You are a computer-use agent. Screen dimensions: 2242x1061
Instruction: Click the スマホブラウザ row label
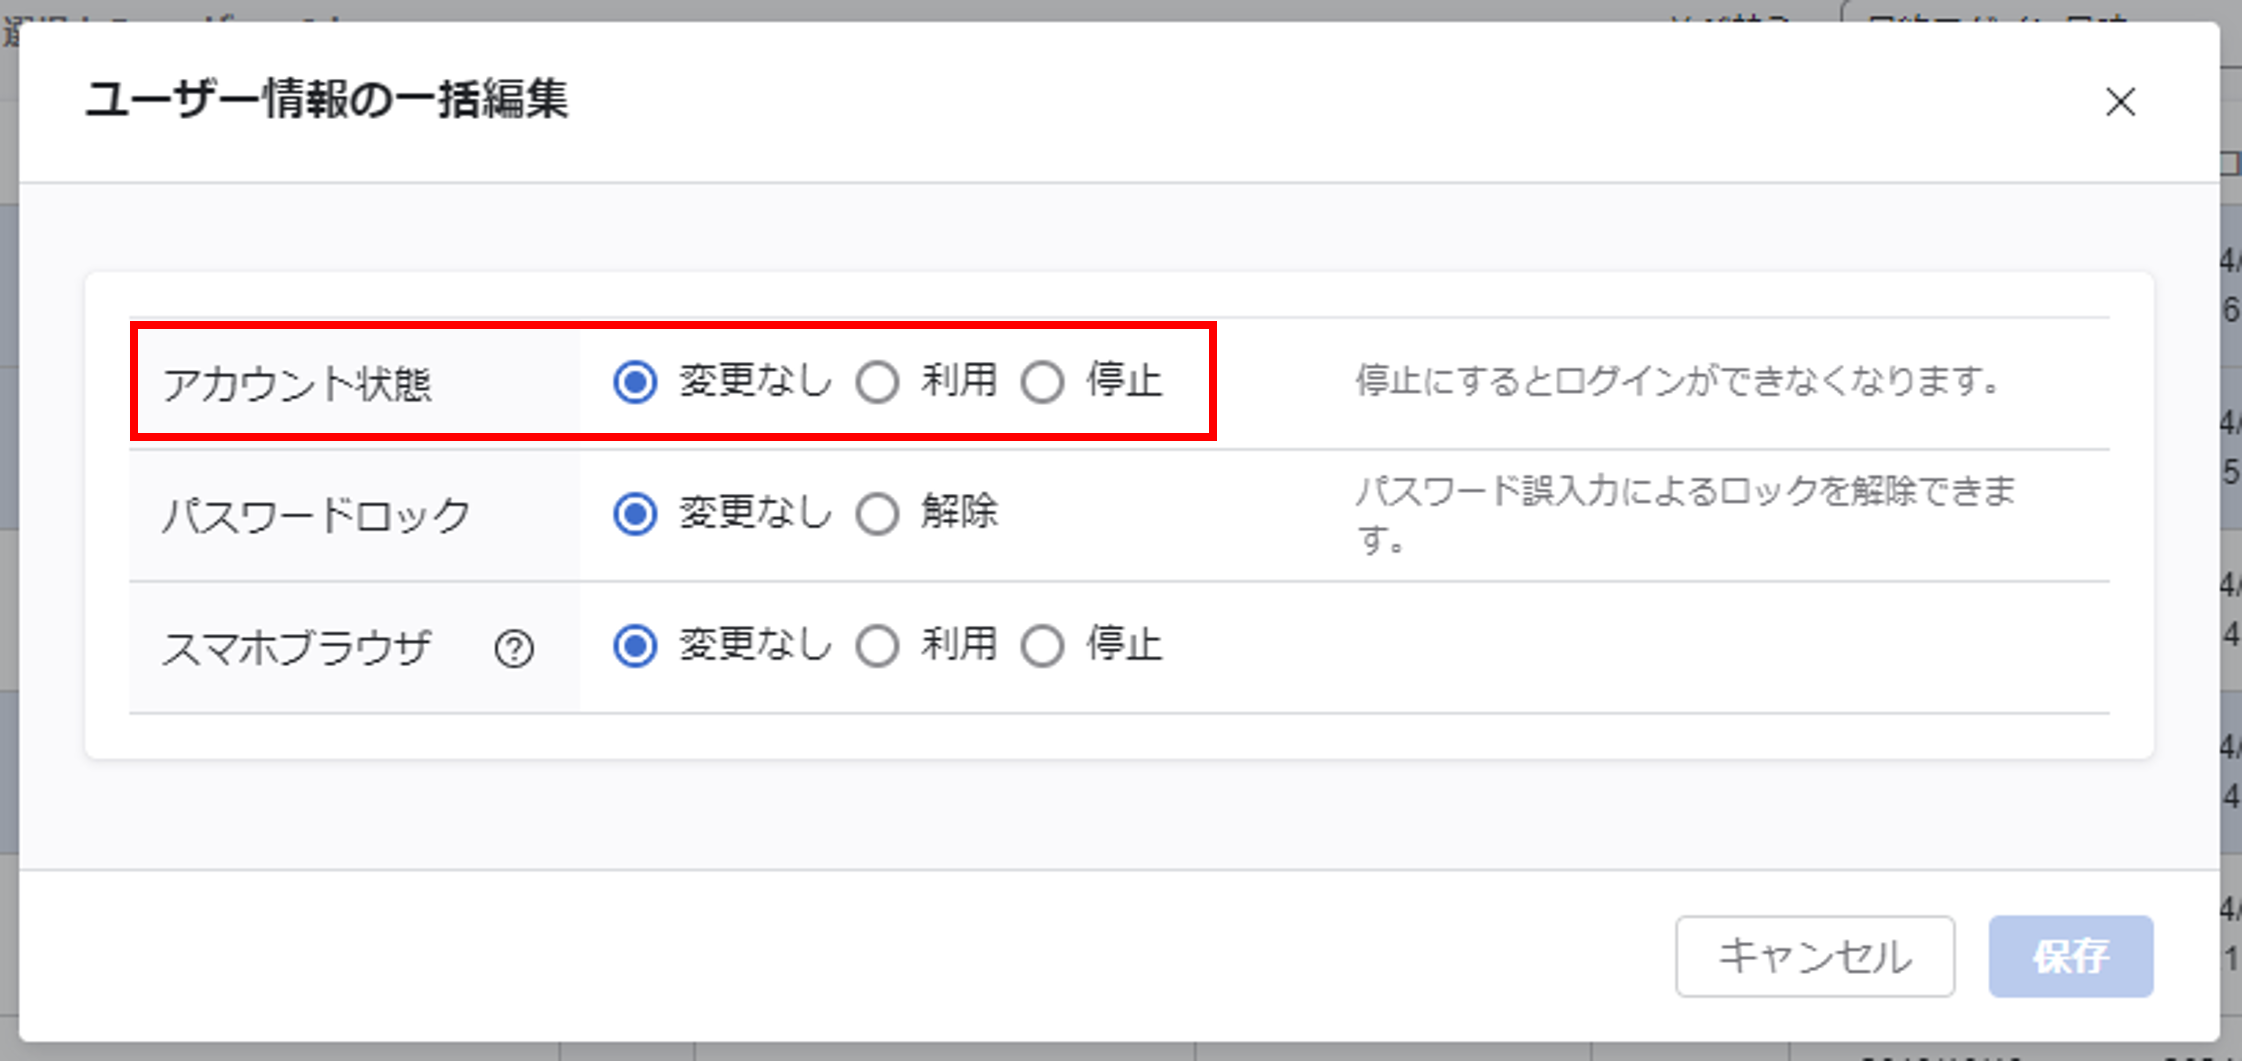[x=297, y=648]
